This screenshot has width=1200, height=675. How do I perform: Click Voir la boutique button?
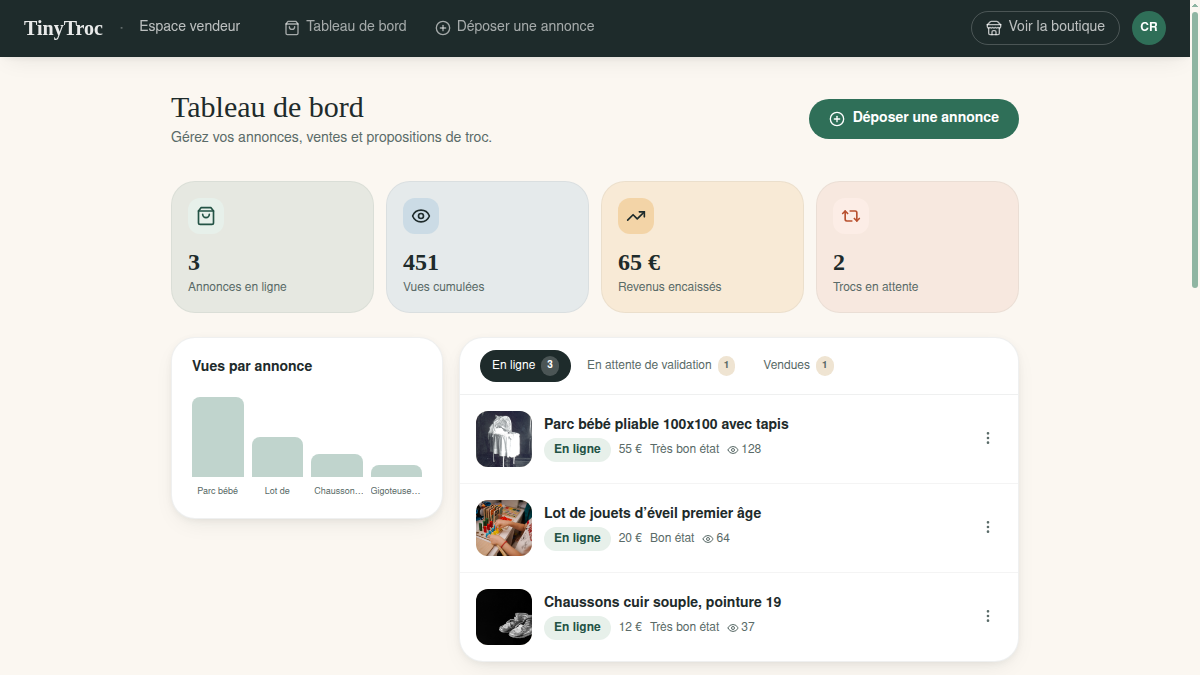pos(1045,27)
